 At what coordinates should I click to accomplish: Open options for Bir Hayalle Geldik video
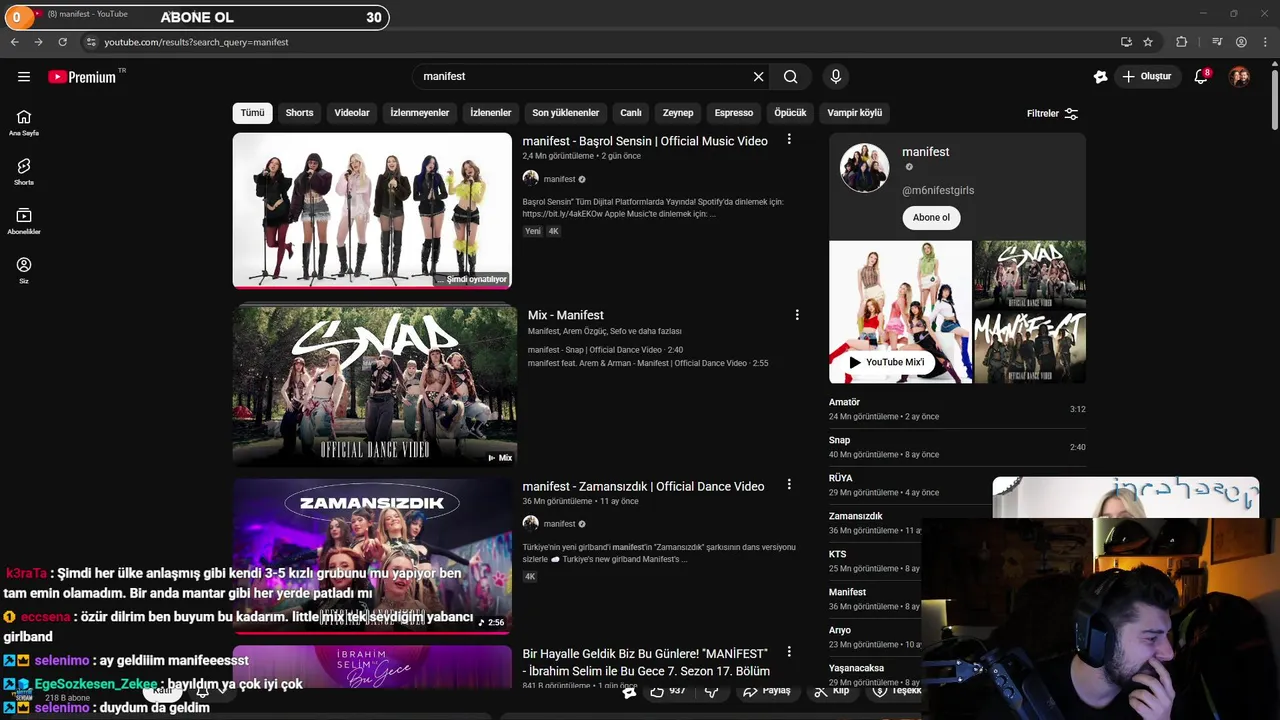[x=789, y=652]
